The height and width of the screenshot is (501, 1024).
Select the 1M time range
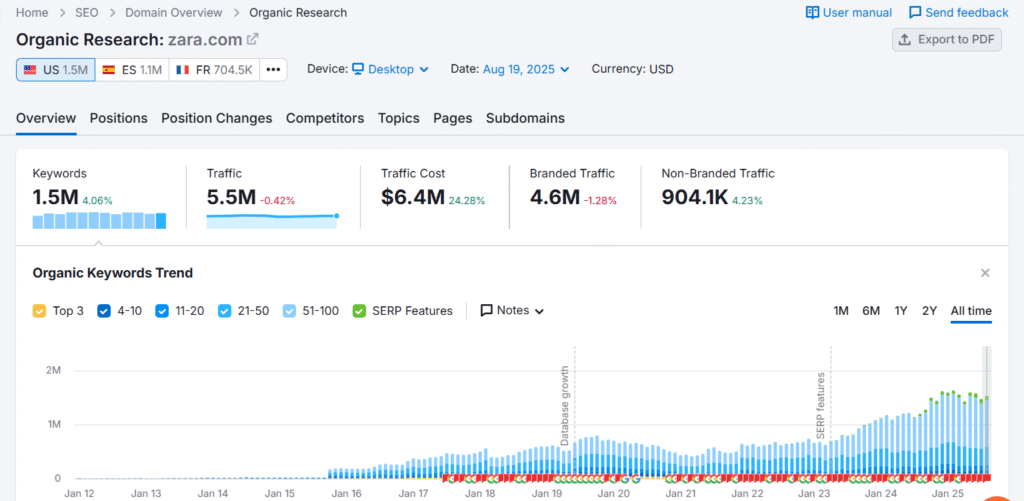click(841, 311)
